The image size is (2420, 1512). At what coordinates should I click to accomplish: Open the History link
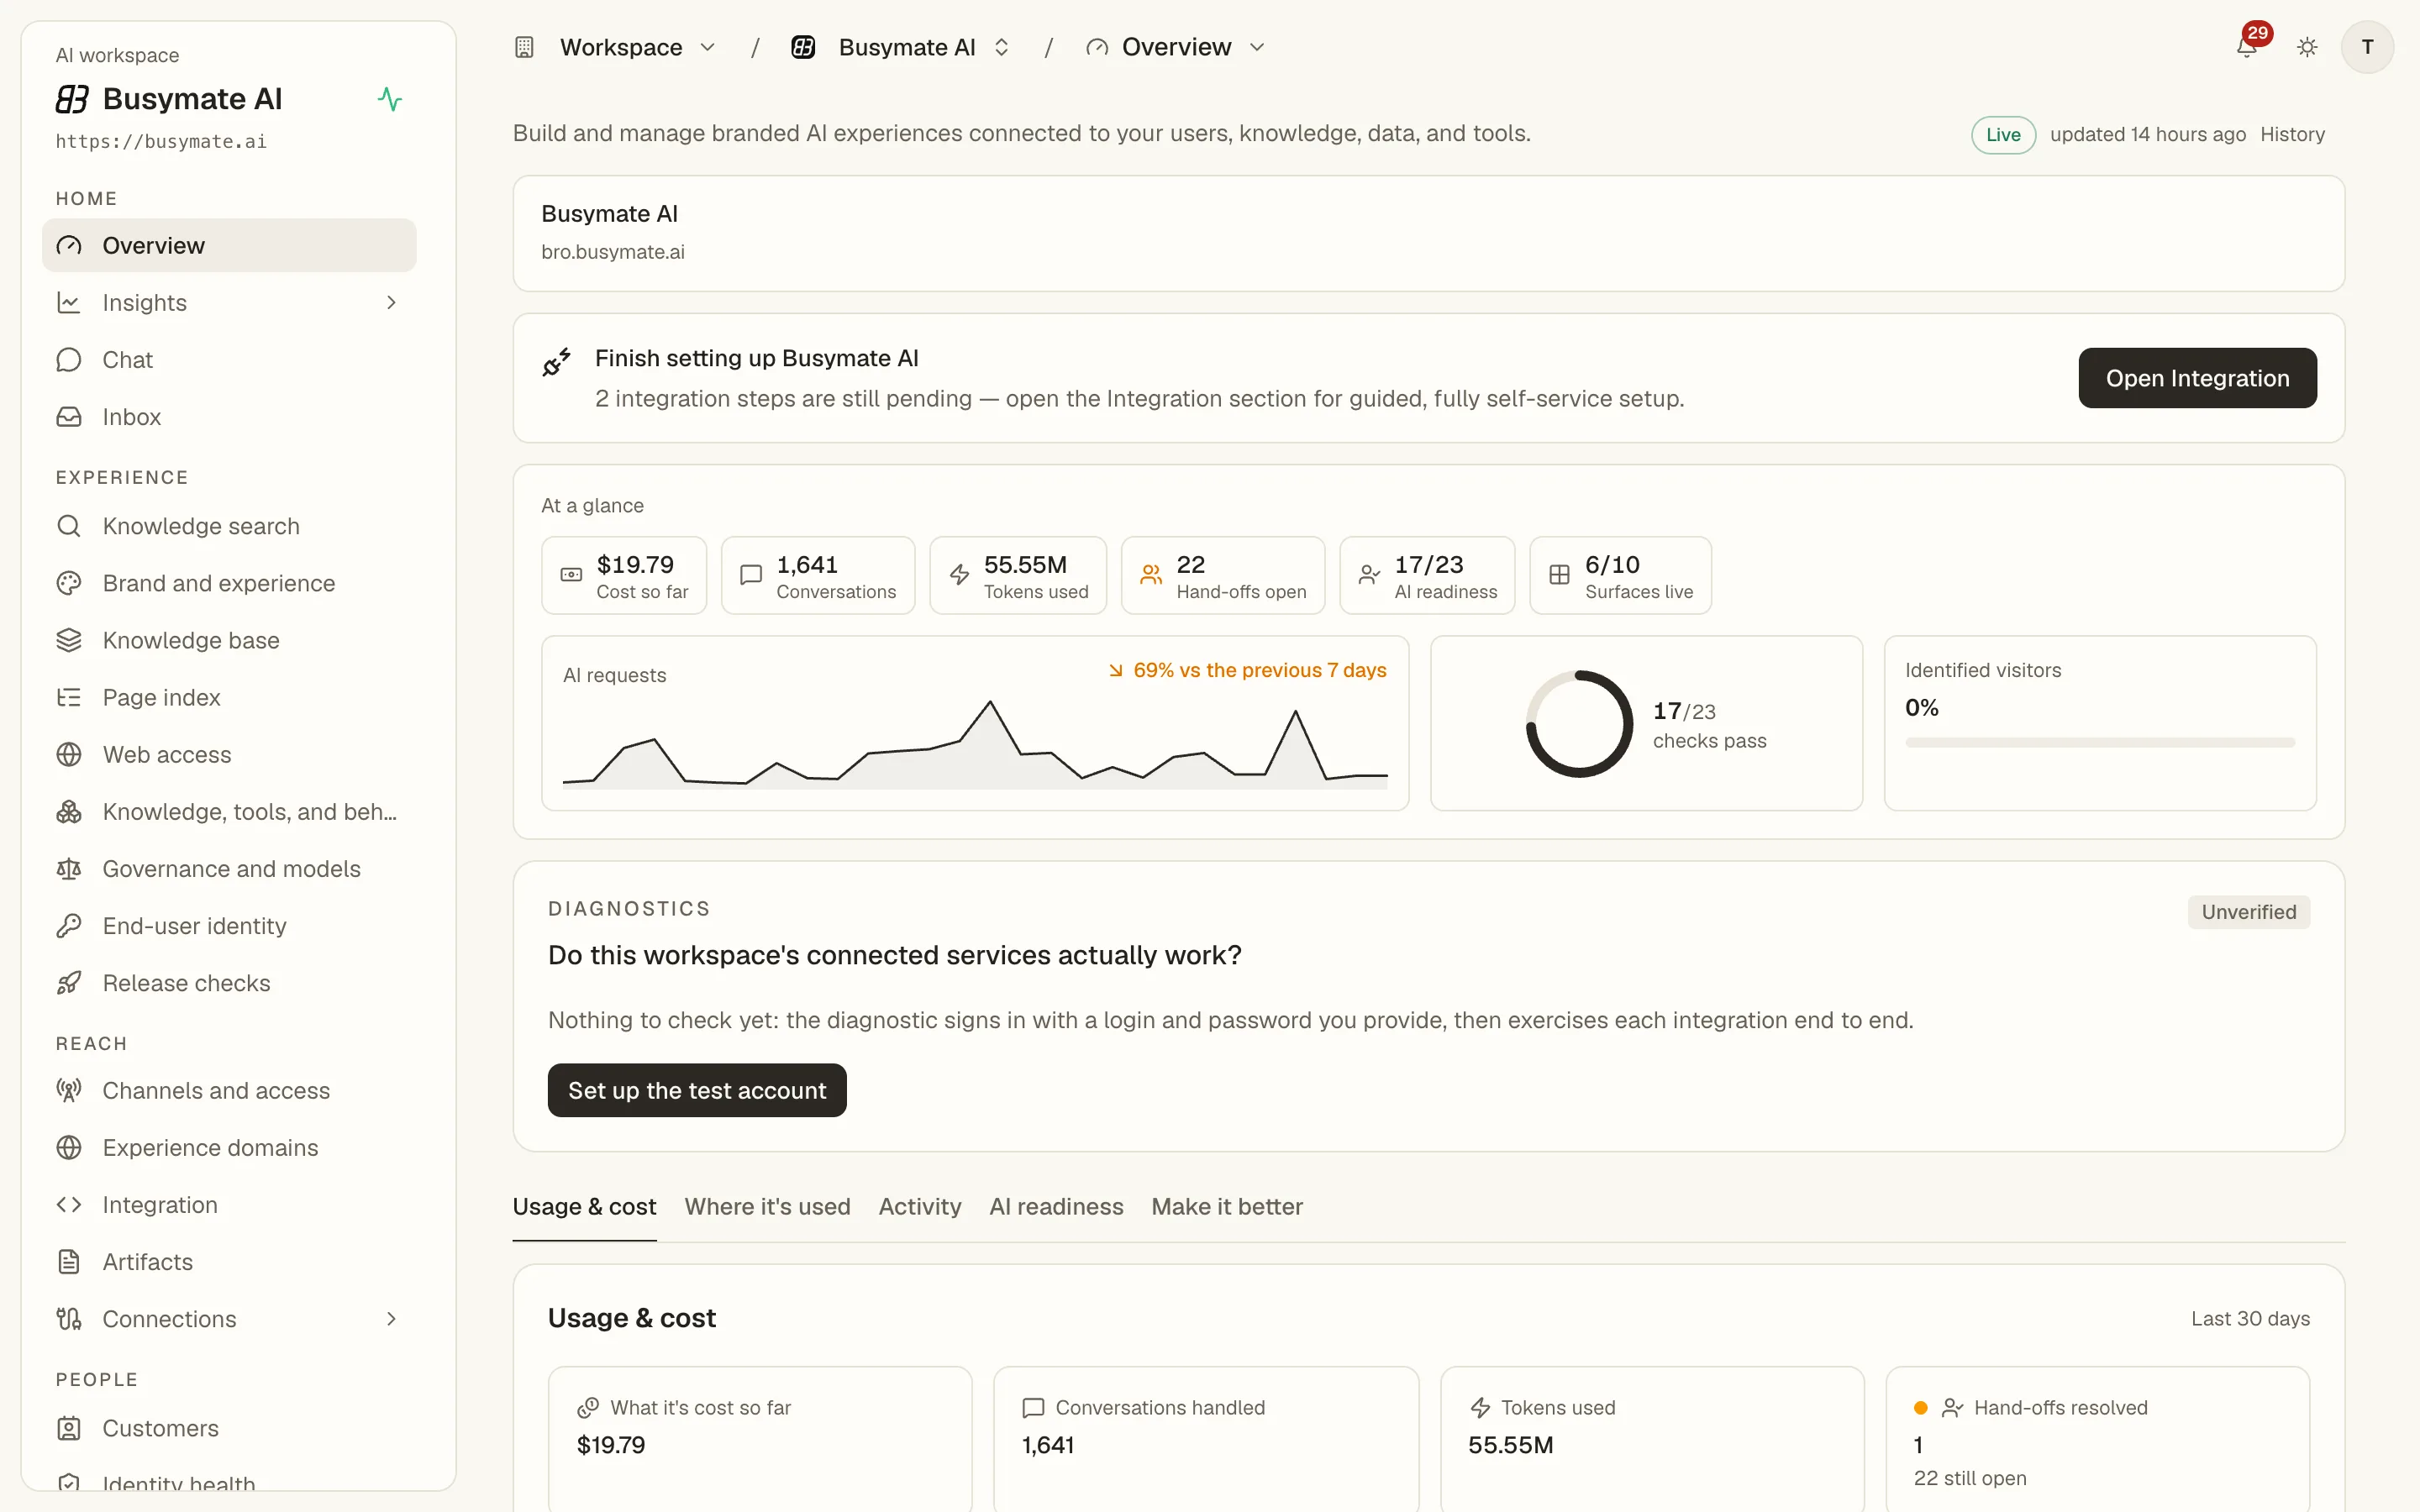click(x=2292, y=134)
